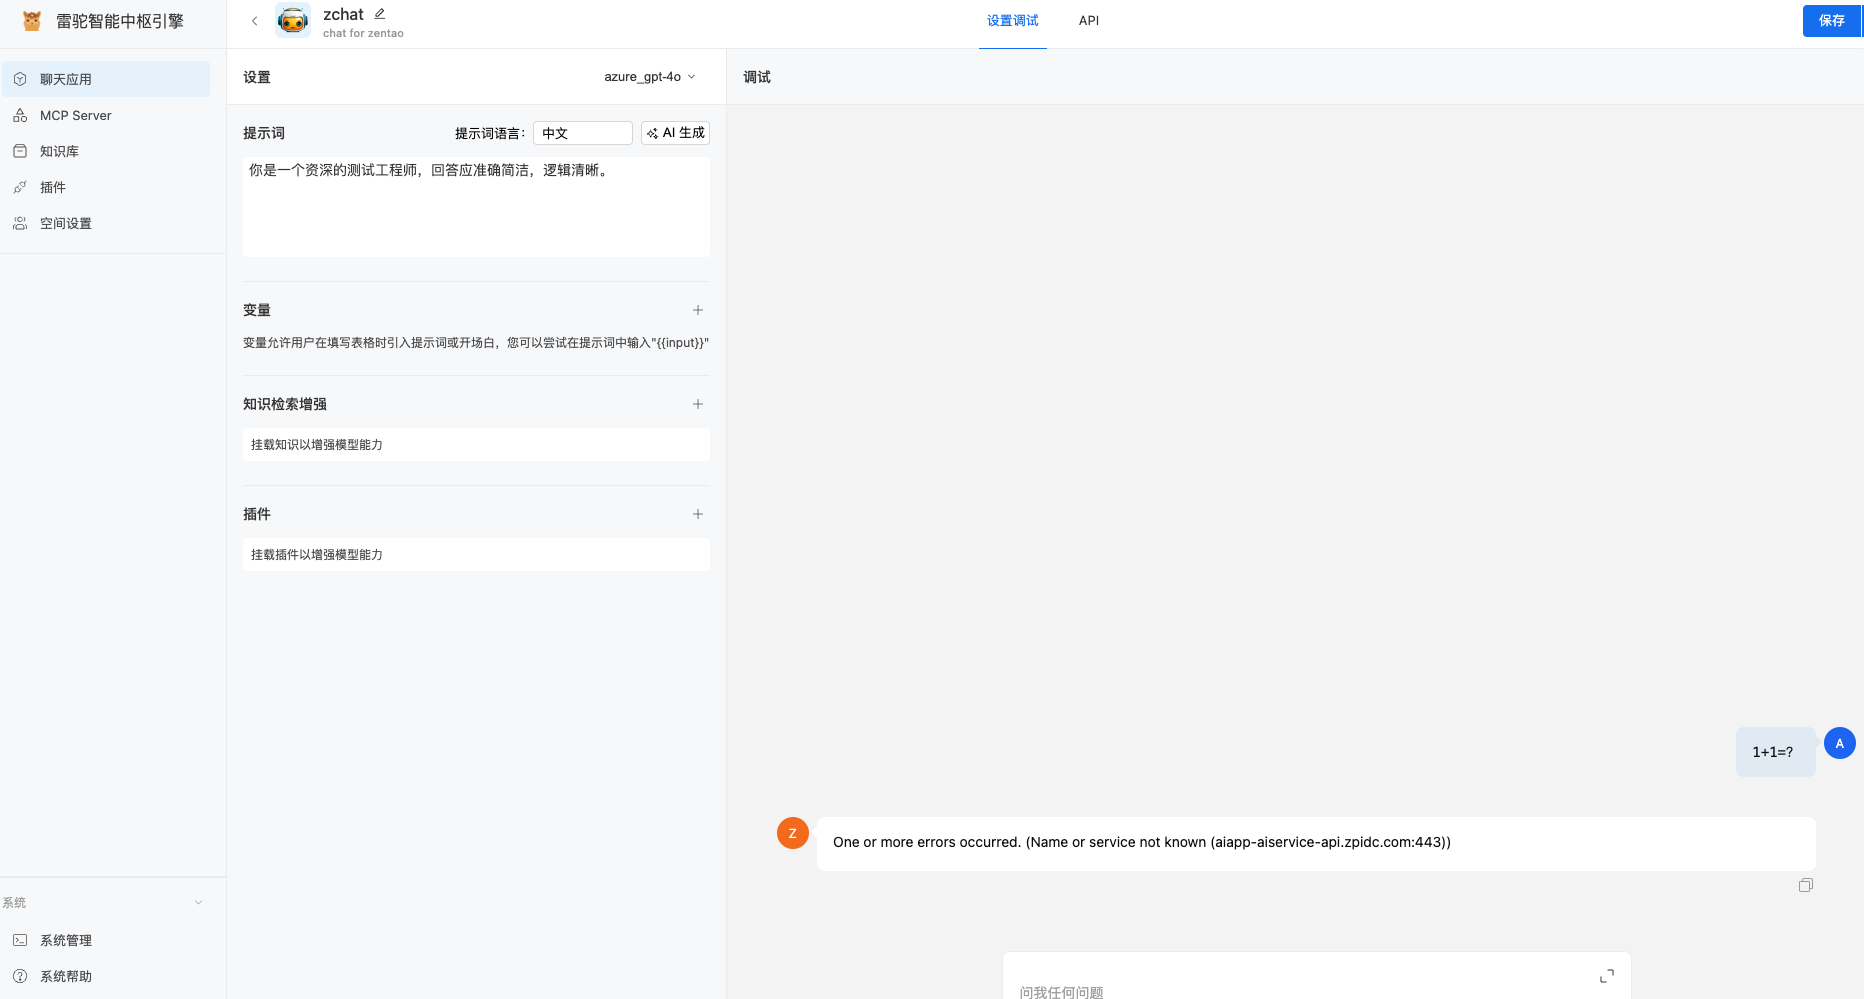Open 系统帮助 in the sidebar
The height and width of the screenshot is (999, 1864).
(106, 976)
